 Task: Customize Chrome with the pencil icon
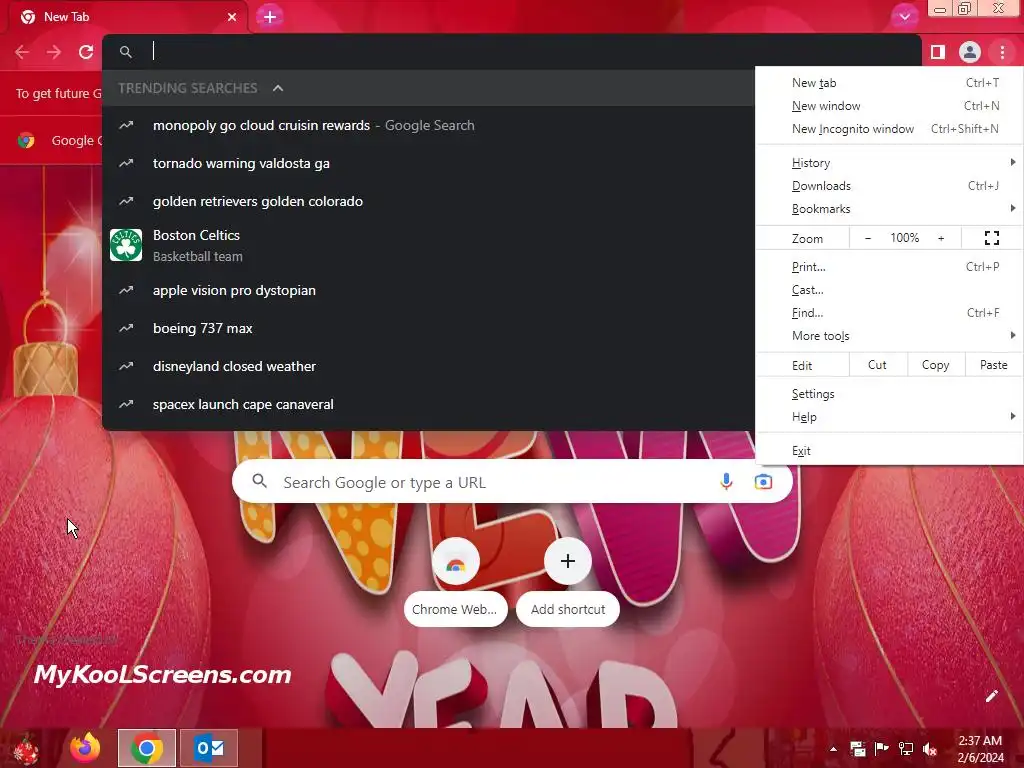(991, 696)
